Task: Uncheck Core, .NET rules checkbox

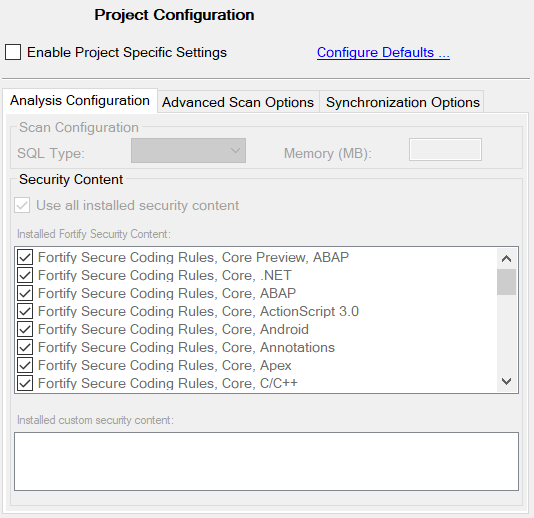Action: [25, 275]
